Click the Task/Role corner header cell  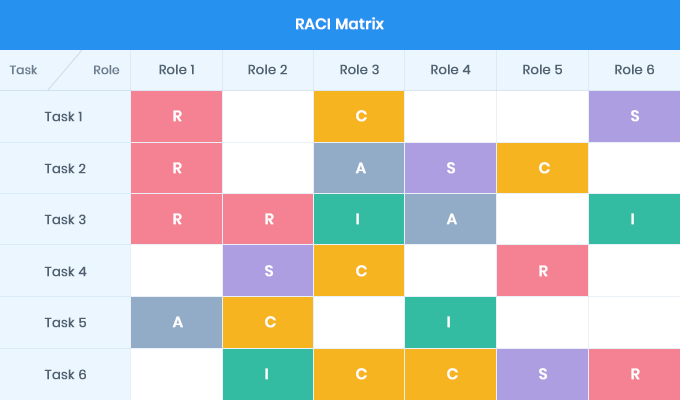click(65, 70)
